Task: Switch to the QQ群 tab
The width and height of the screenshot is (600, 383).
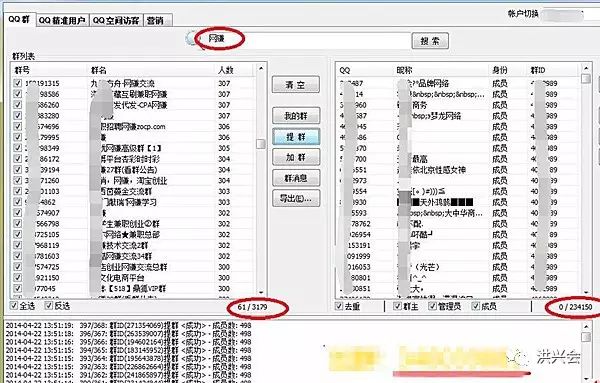Action: [x=20, y=19]
